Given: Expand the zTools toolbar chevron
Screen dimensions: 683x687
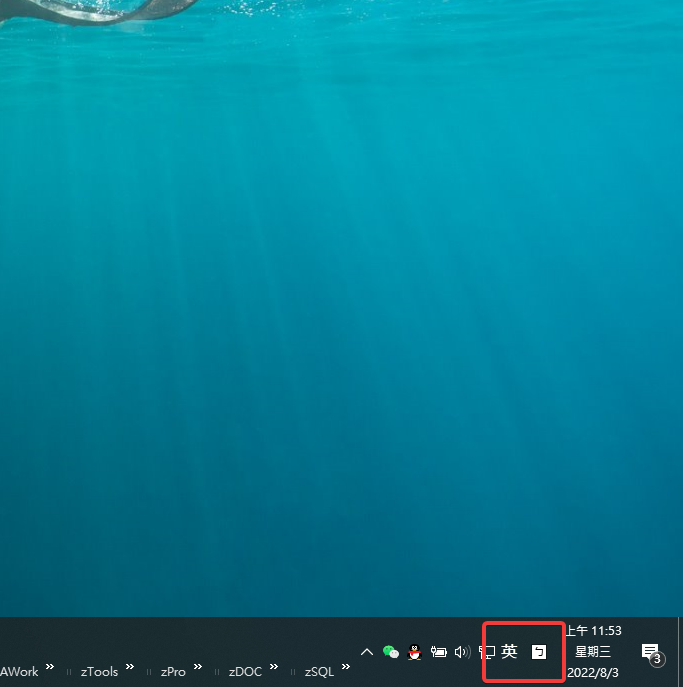Looking at the screenshot, I should 130,667.
